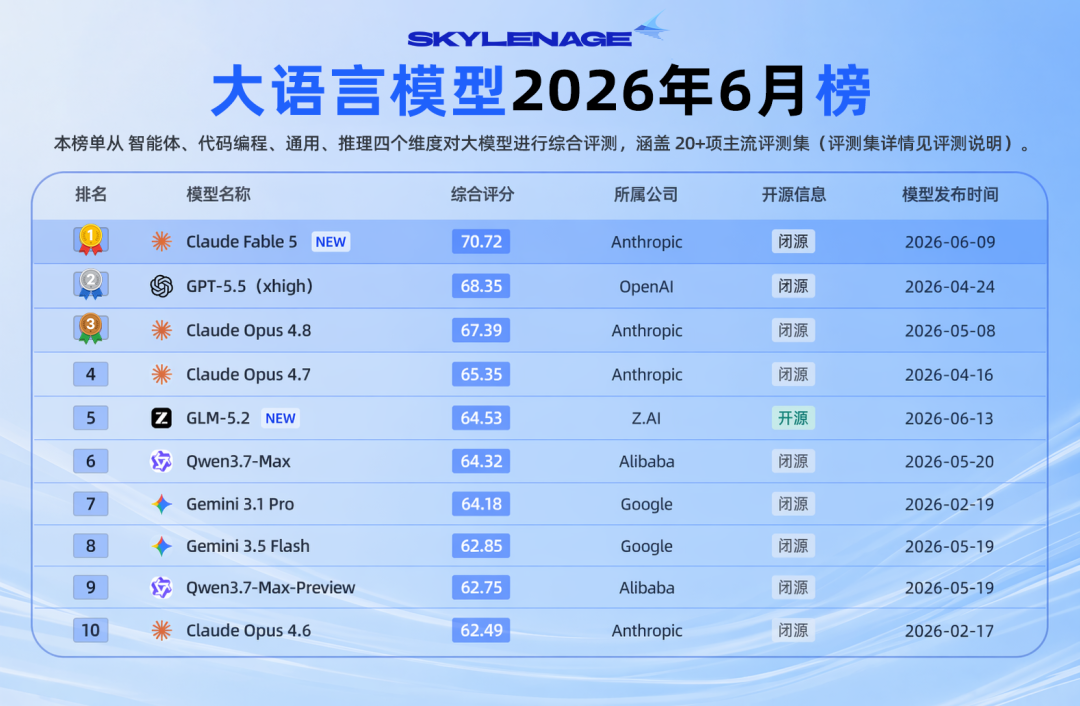The width and height of the screenshot is (1080, 706).
Task: Click the 62.49 score badge
Action: tap(481, 630)
